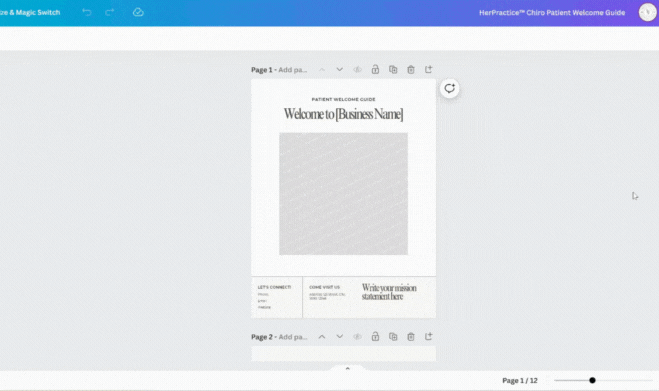Edit the Page 1 title field
This screenshot has width=659, height=391.
point(293,70)
